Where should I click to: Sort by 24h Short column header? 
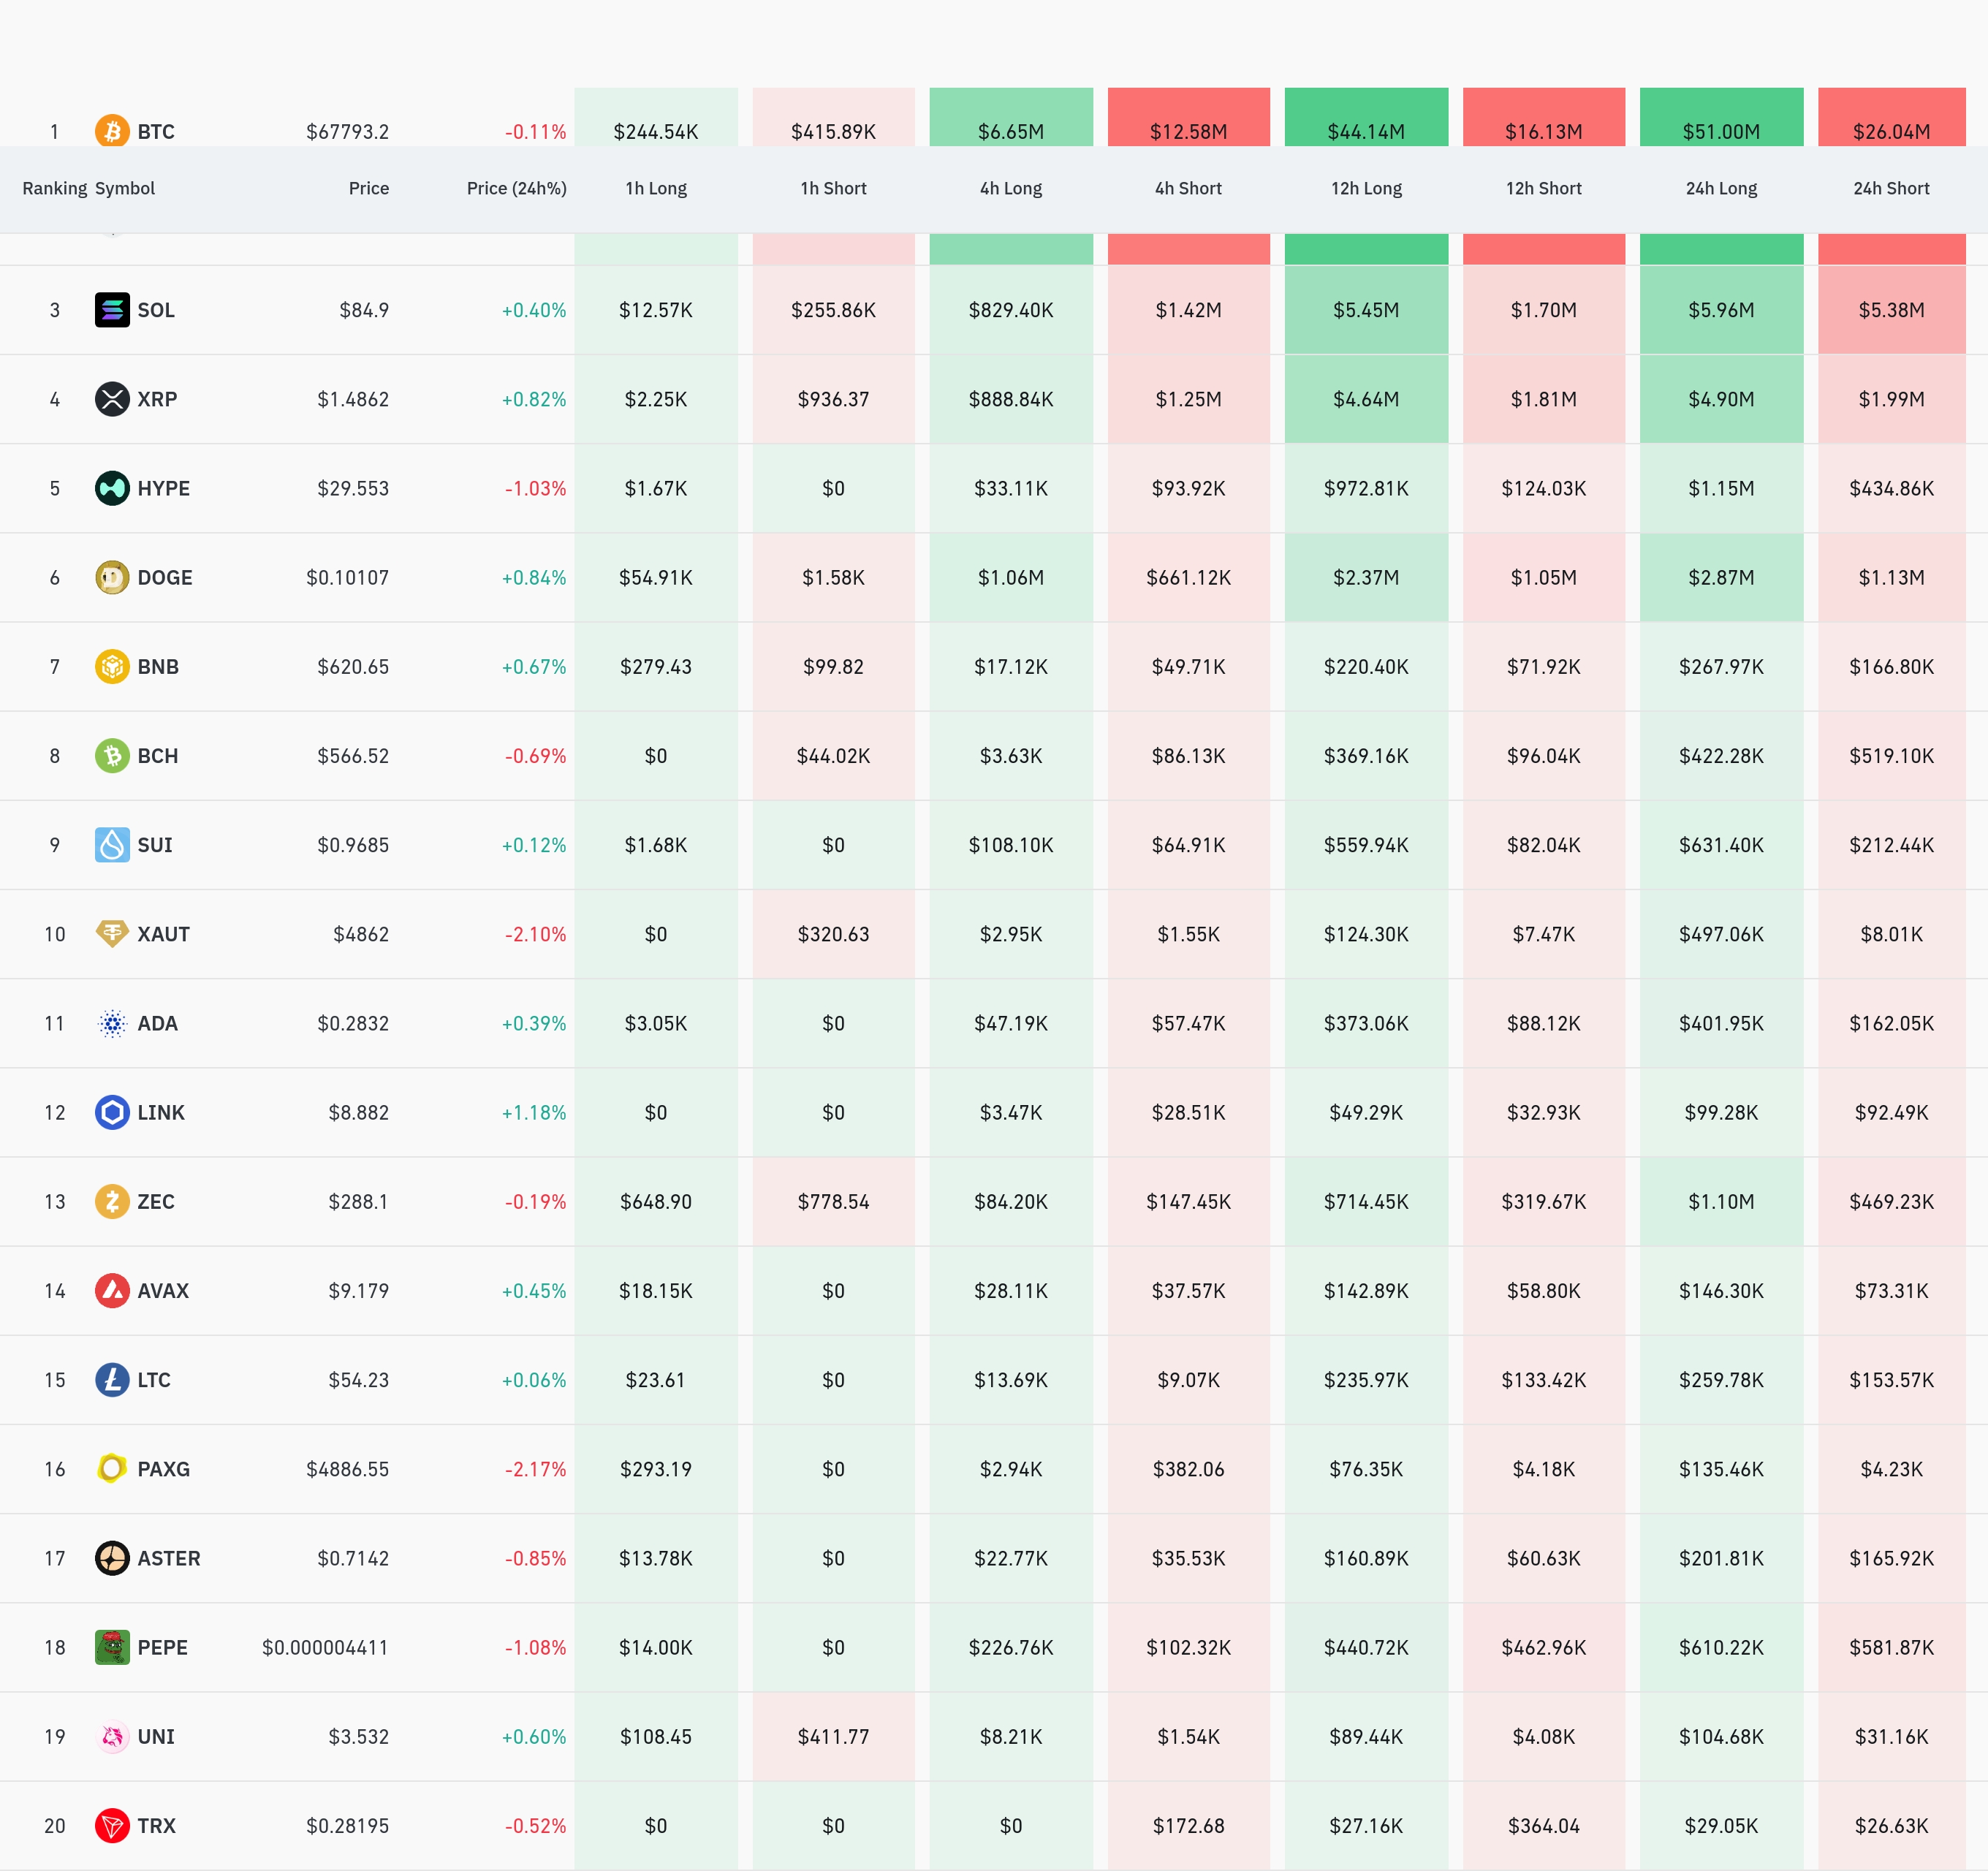click(x=1890, y=188)
